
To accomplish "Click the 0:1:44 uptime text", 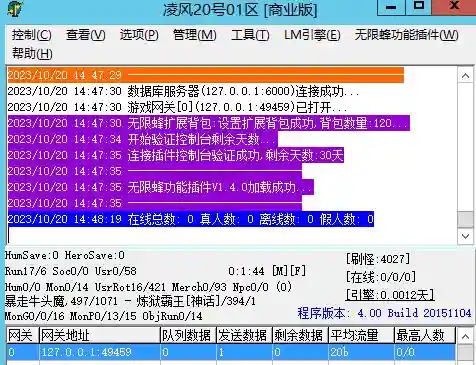I will pos(246,271).
